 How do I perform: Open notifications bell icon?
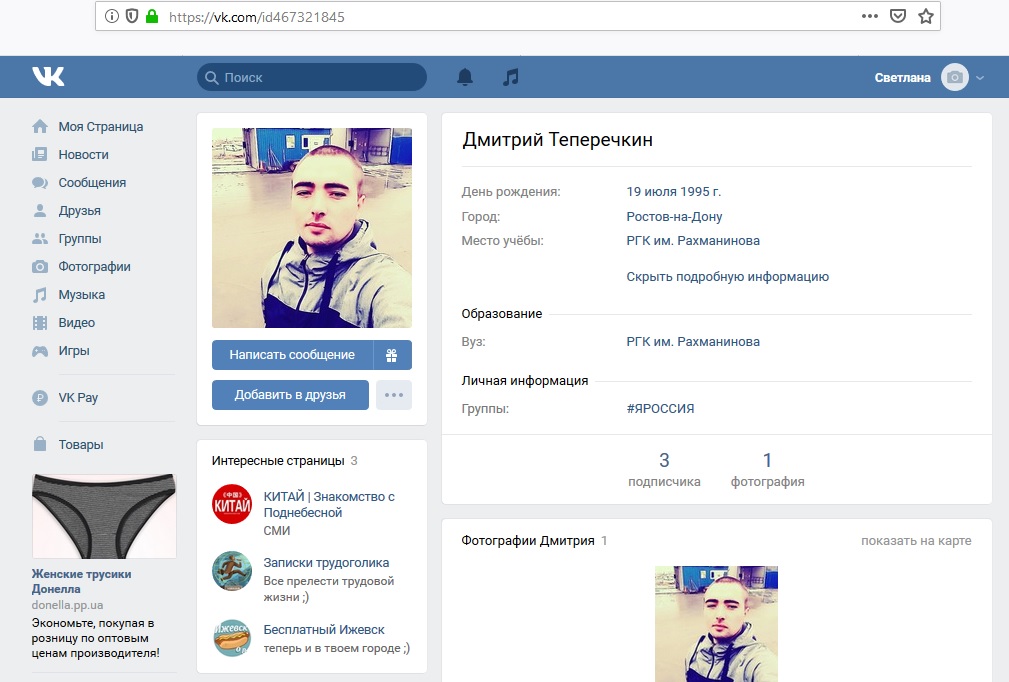(465, 77)
